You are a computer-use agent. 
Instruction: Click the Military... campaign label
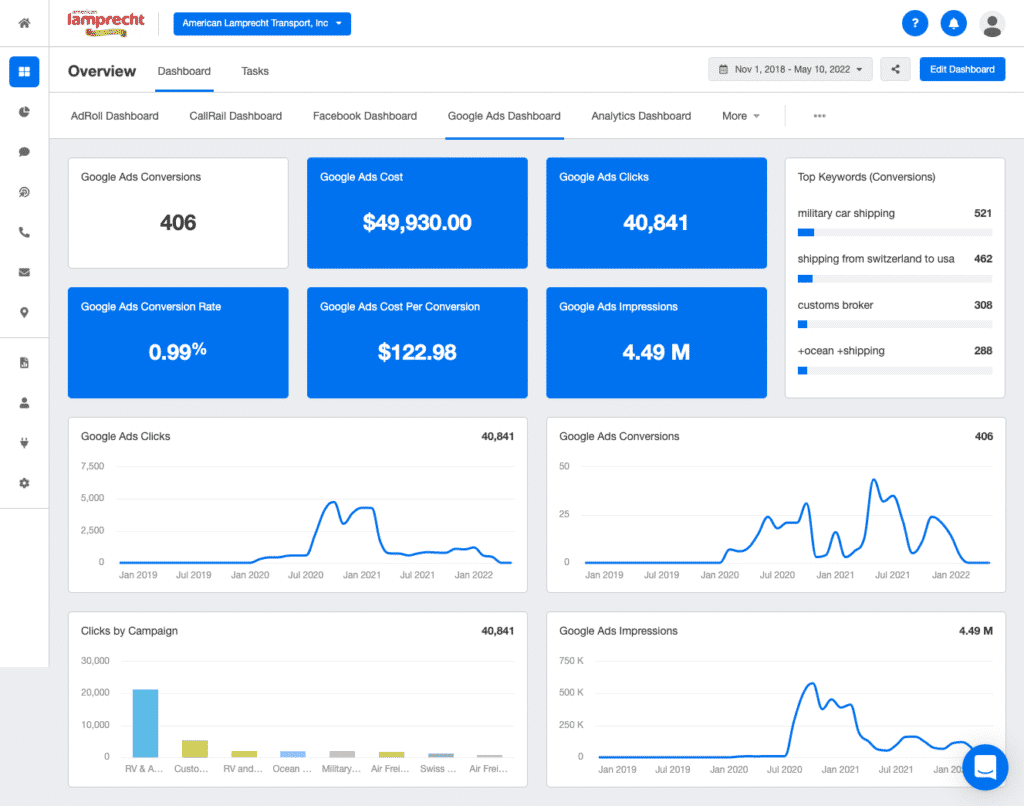coord(341,769)
